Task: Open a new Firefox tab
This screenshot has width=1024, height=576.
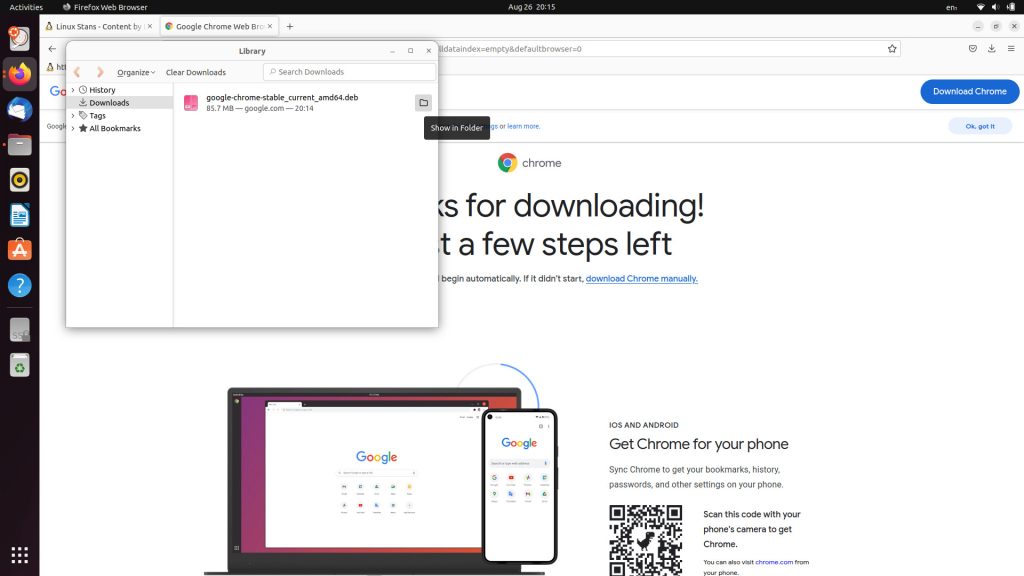Action: coord(290,27)
